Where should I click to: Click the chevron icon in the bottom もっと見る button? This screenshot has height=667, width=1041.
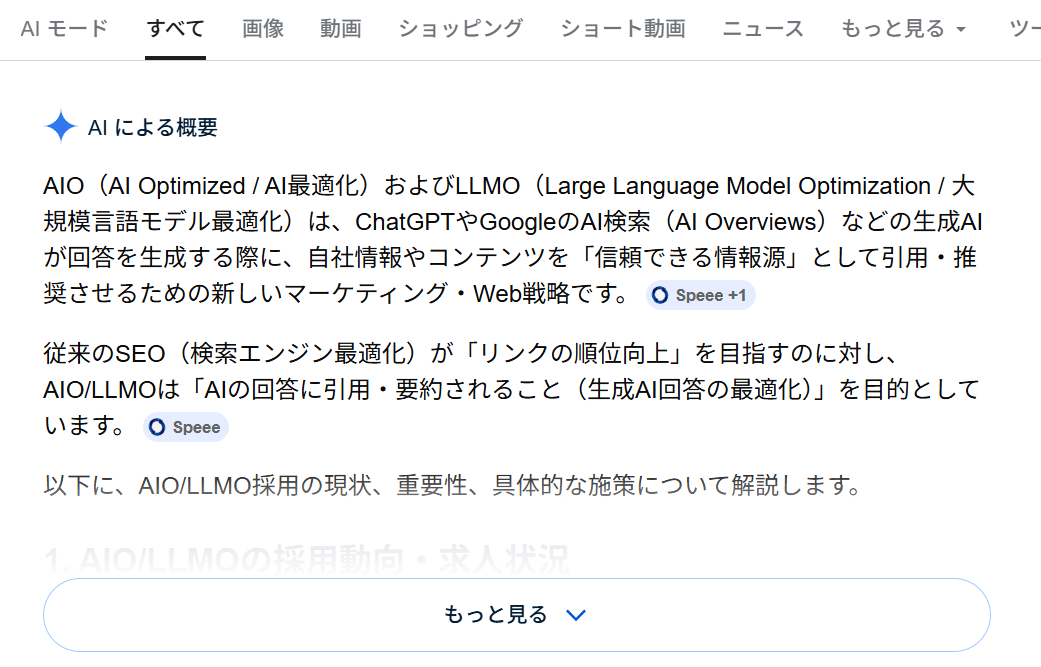pos(575,615)
